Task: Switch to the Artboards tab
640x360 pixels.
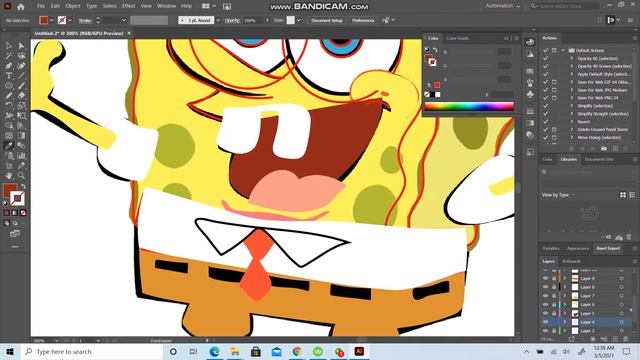Action: [x=571, y=261]
